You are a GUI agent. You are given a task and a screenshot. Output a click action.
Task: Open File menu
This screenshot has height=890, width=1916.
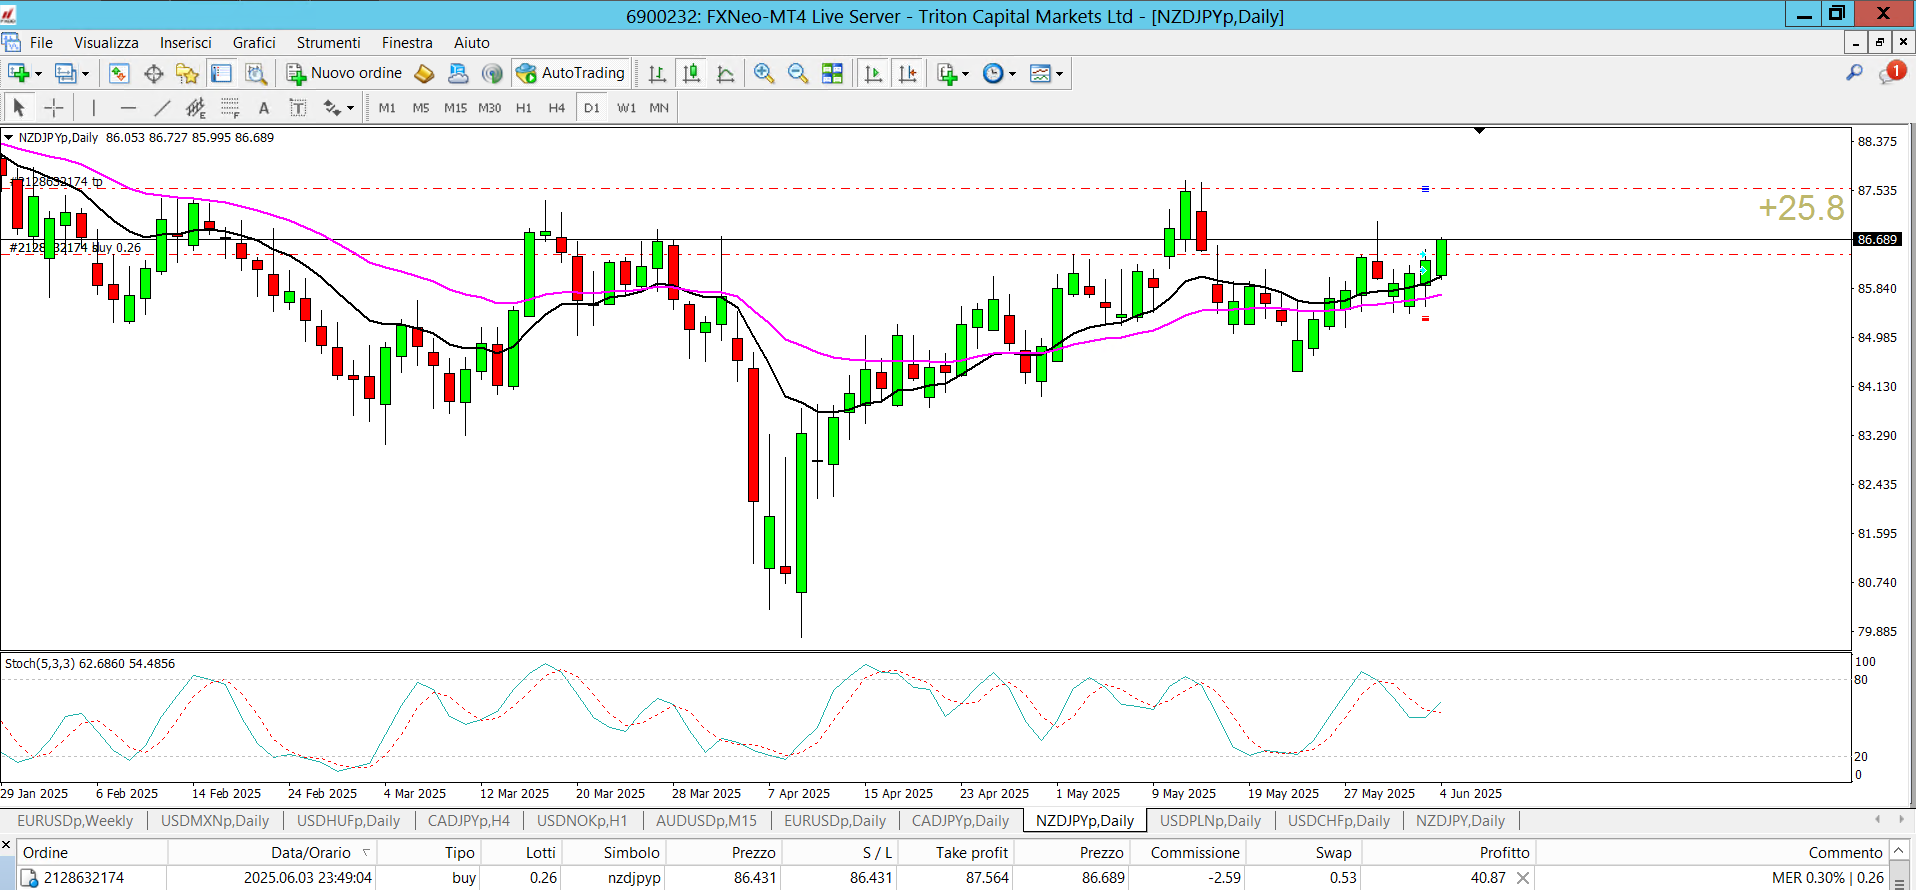point(41,42)
